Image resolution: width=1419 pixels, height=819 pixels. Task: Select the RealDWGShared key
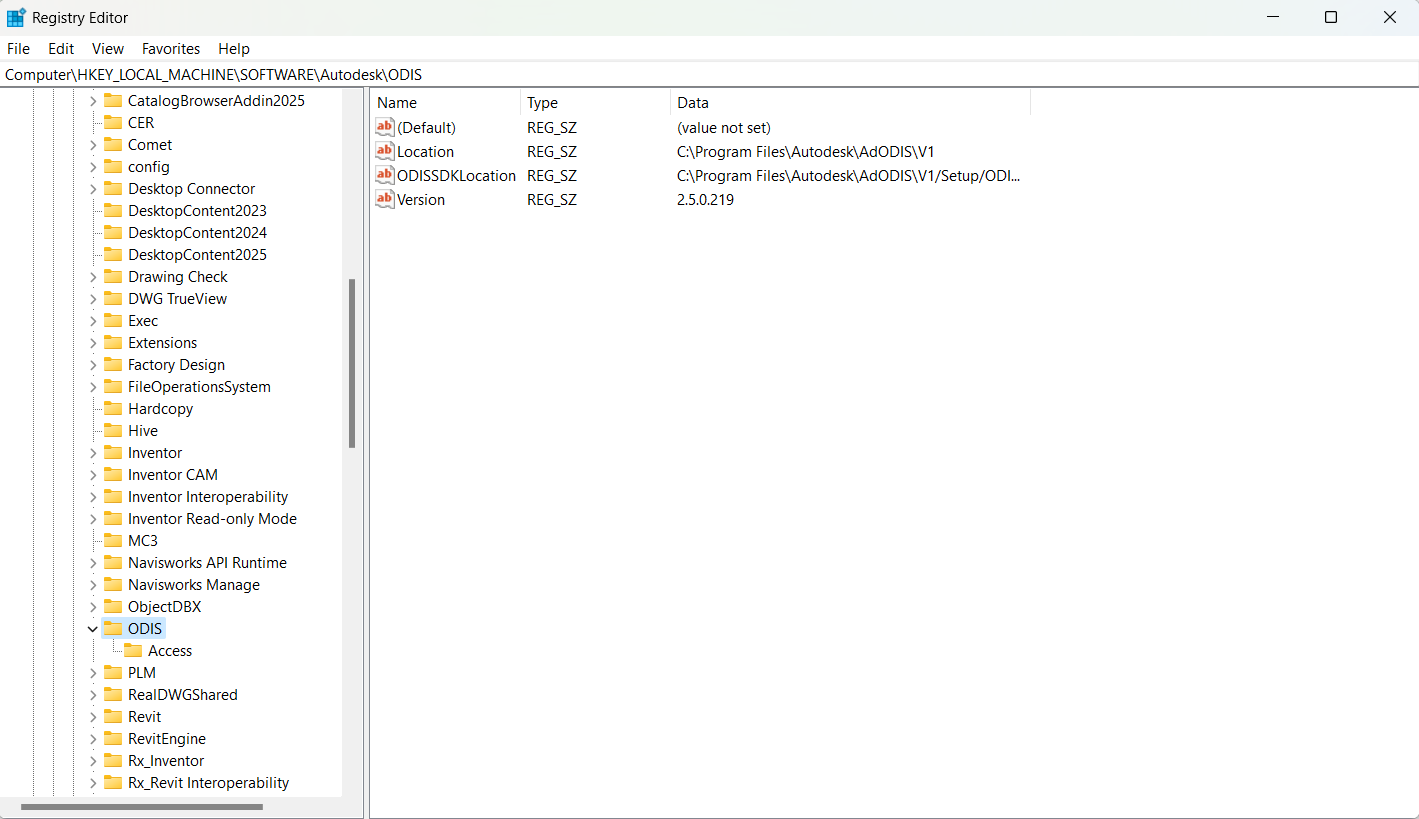point(183,695)
